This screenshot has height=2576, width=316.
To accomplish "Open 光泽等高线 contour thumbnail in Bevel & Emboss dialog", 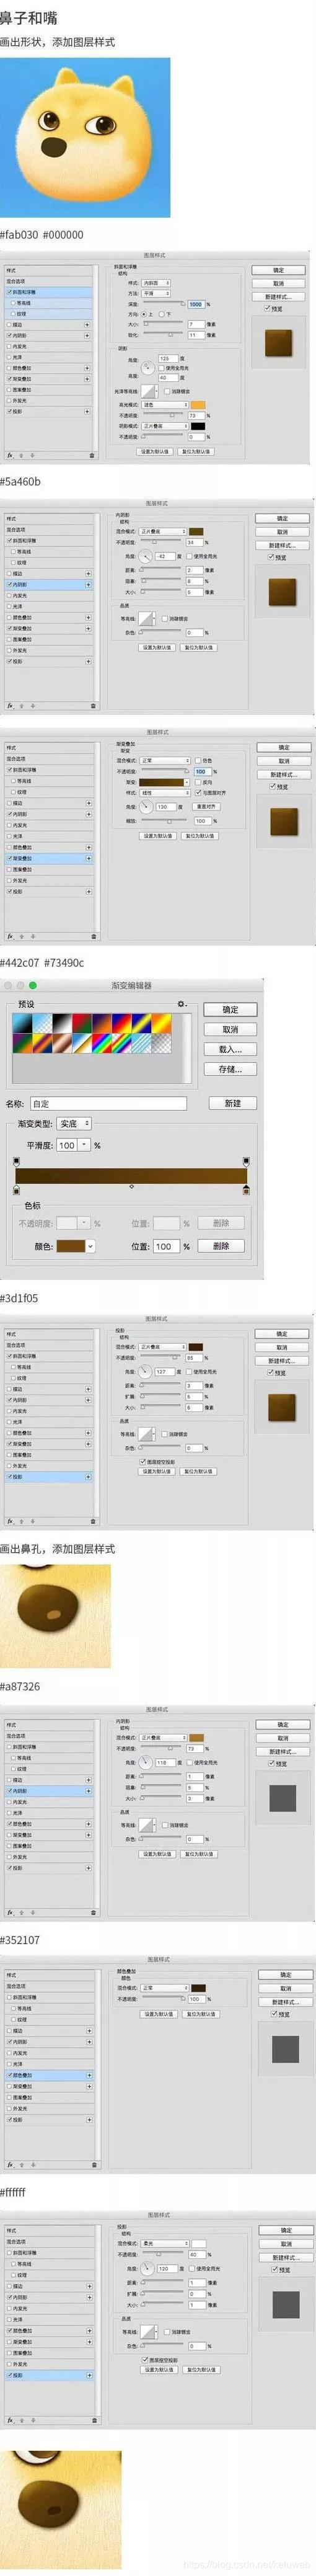I will pyautogui.click(x=148, y=391).
